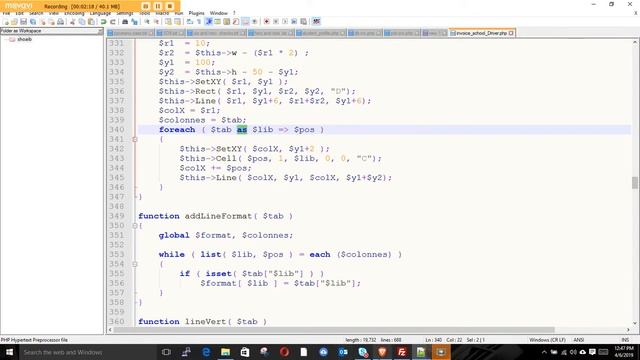Screen dimensions: 640x360
Task: Click the Redo arrow icon
Action: point(112,22)
